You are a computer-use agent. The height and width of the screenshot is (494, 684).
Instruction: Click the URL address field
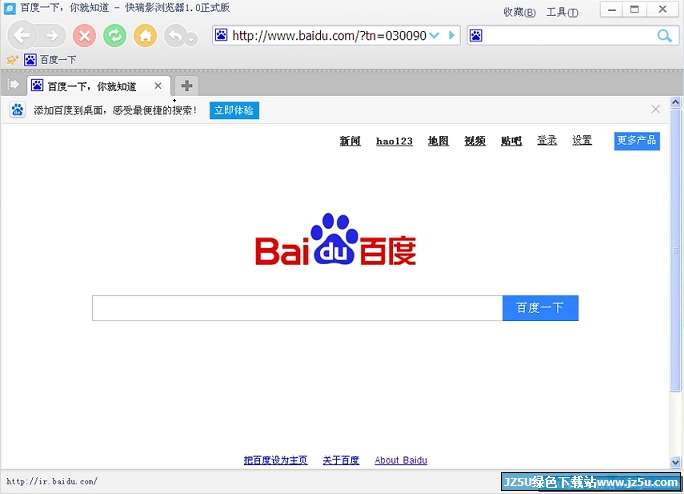329,35
